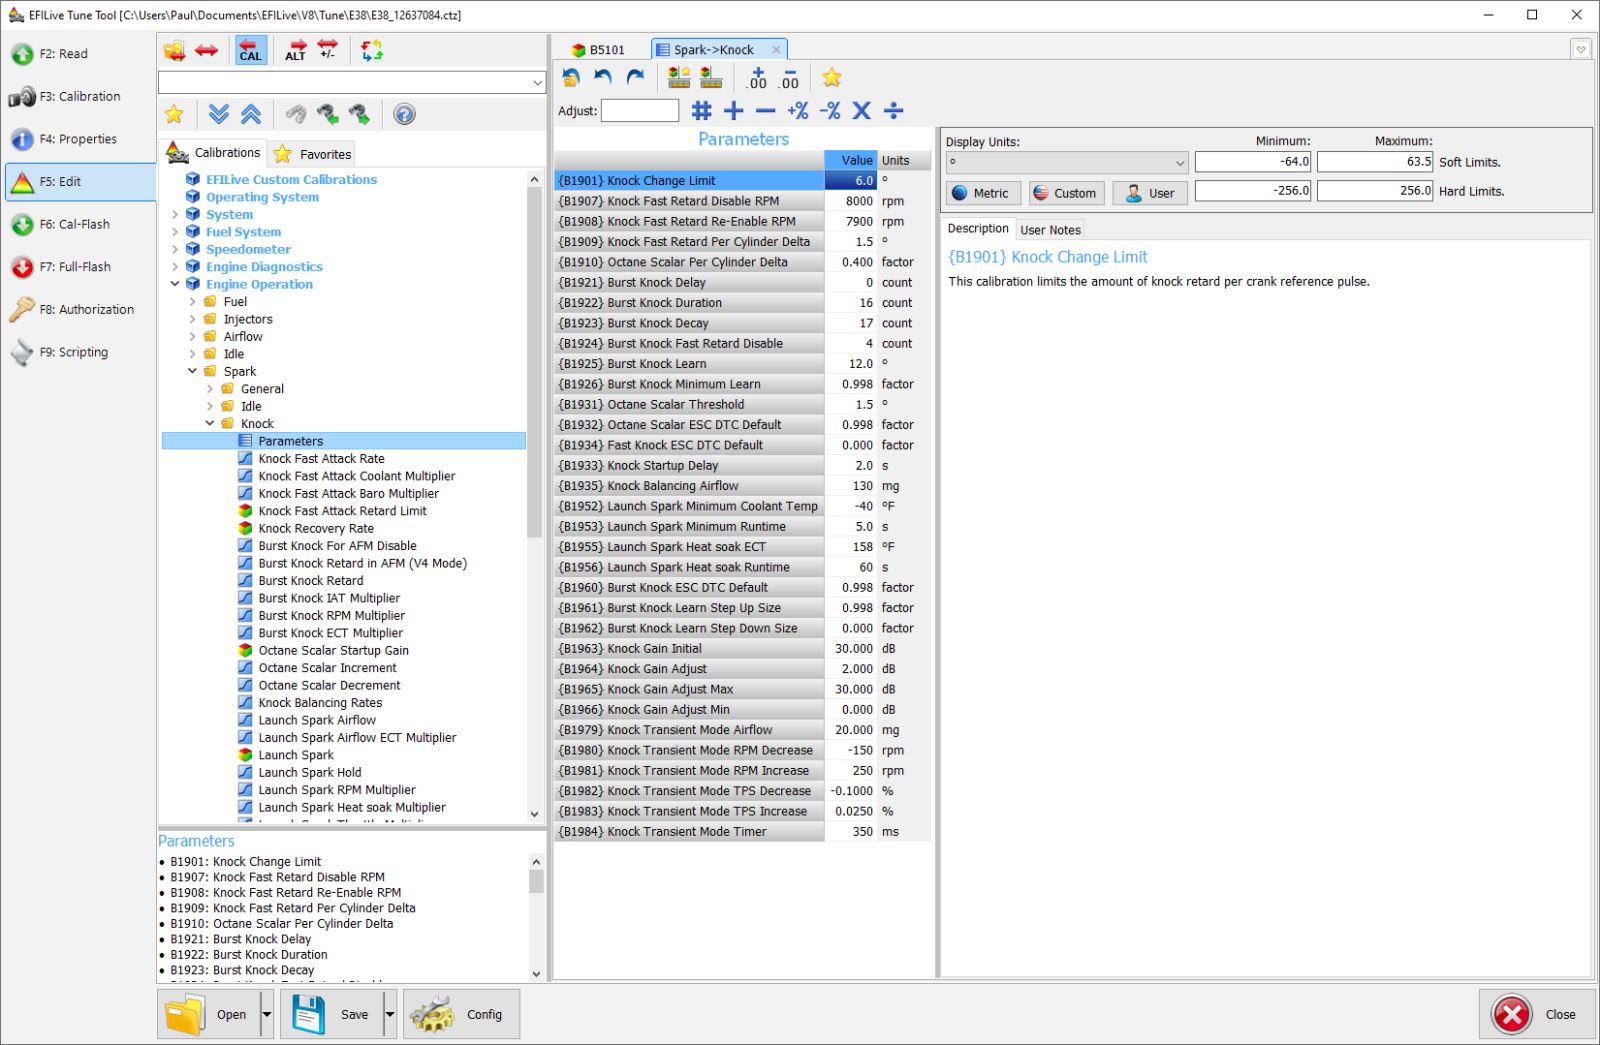Click the Open button
The image size is (1600, 1045).
209,1014
